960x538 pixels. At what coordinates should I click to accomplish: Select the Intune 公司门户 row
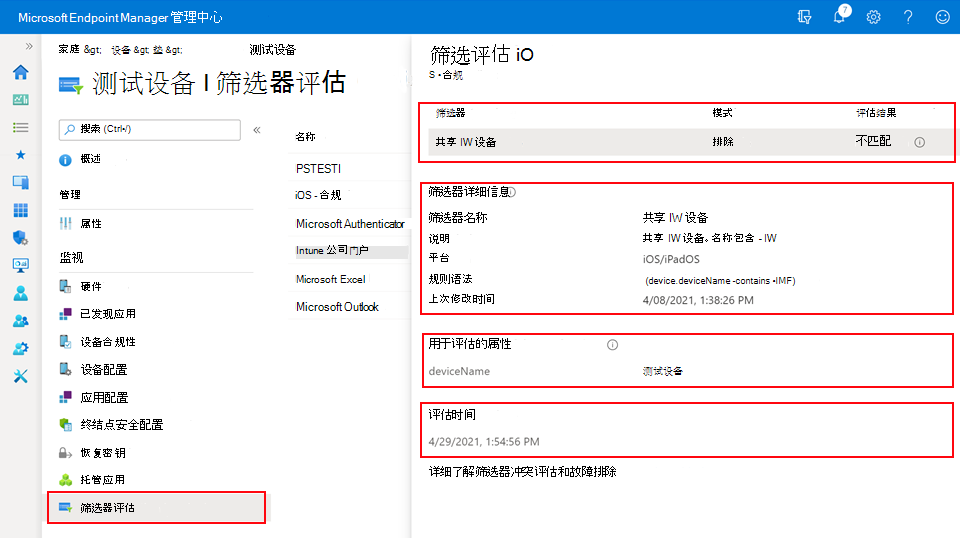tap(349, 250)
